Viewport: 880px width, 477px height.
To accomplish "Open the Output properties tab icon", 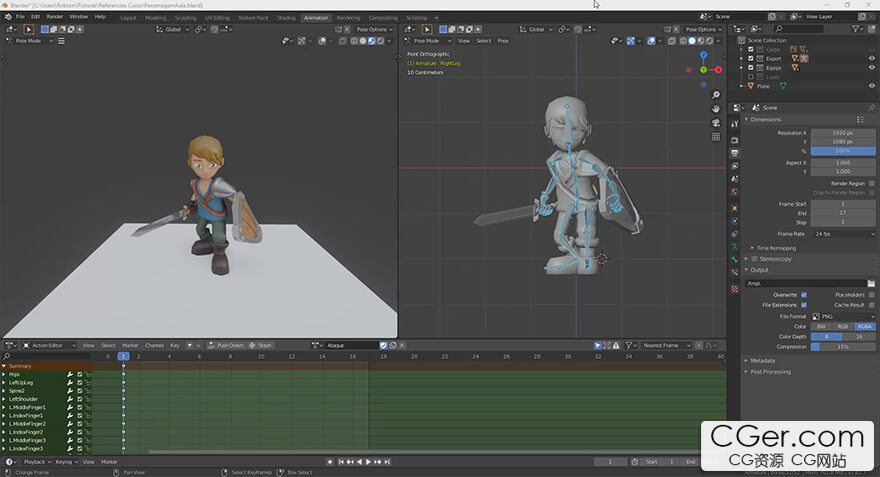I will 735,153.
